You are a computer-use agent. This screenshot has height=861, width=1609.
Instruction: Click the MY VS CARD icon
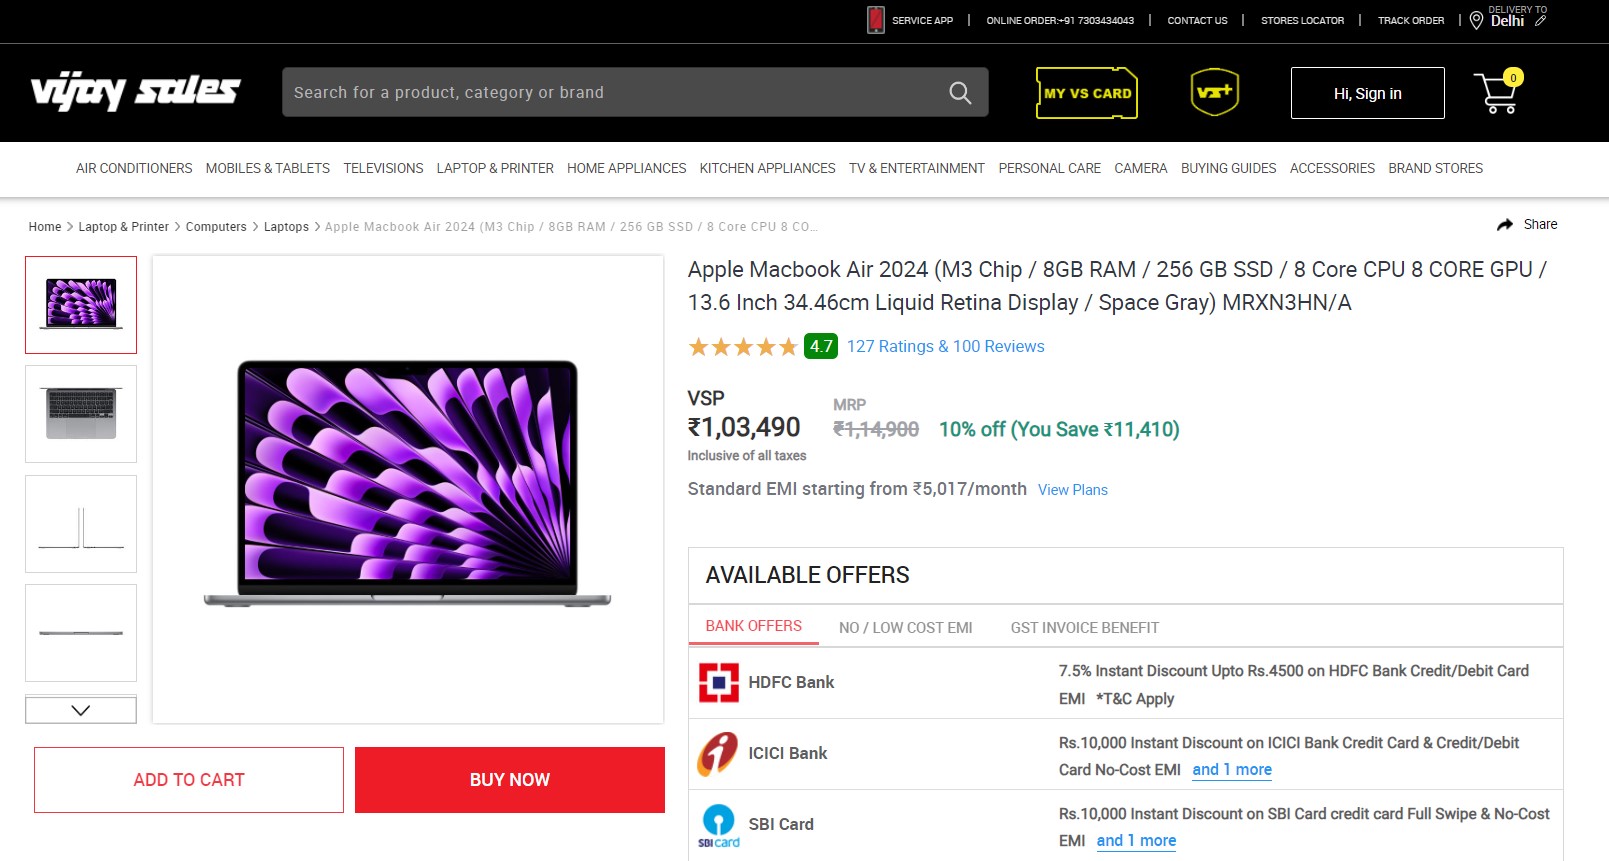(x=1087, y=93)
